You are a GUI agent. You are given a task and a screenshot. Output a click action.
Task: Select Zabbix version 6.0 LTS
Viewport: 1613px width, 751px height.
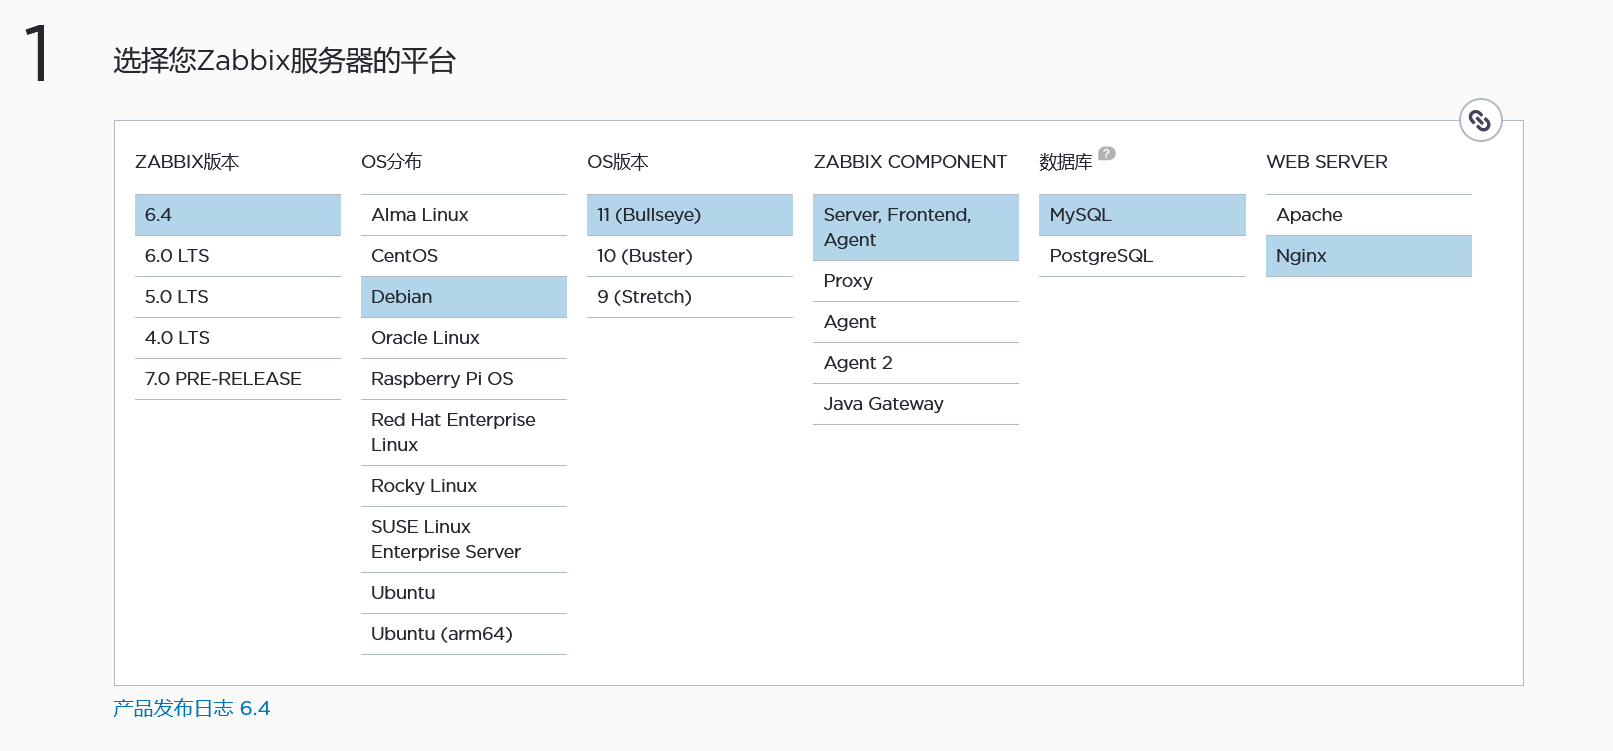237,256
